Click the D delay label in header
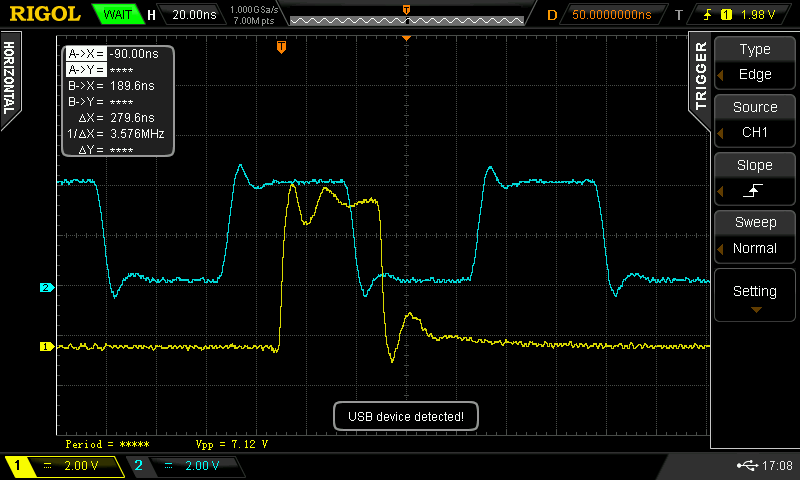The image size is (800, 480). 552,15
